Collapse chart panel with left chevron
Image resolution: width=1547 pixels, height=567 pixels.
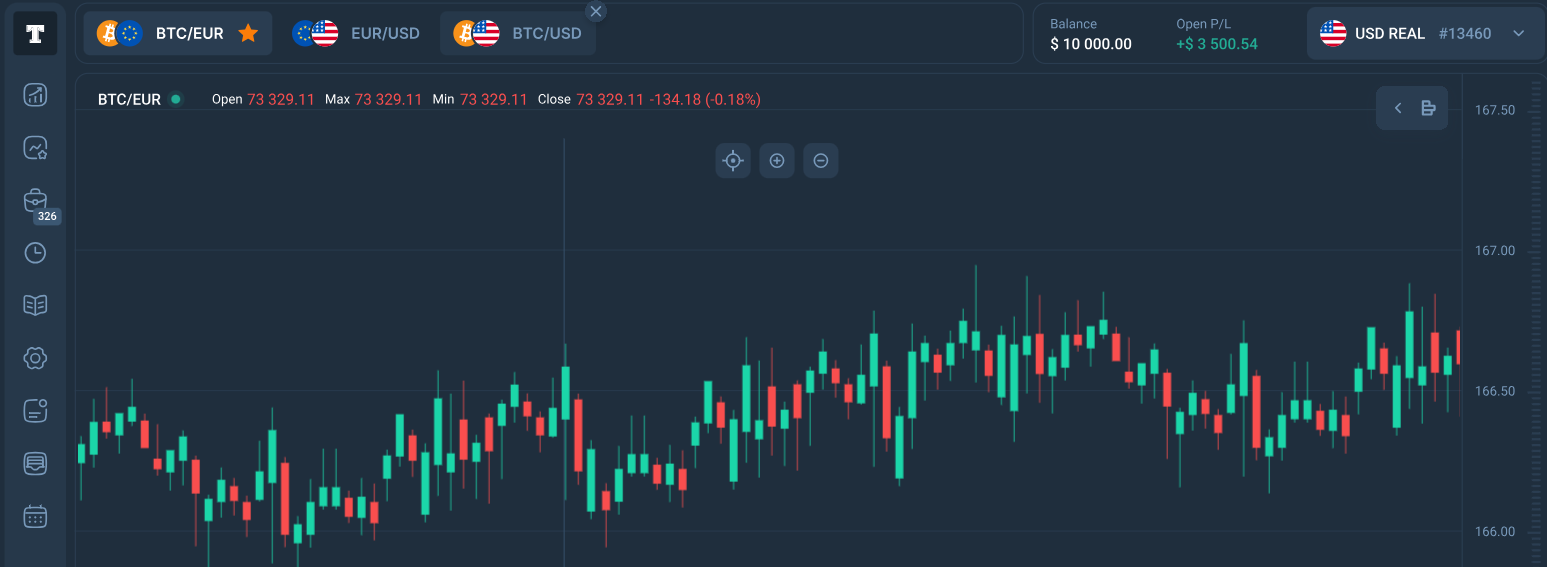point(1398,108)
